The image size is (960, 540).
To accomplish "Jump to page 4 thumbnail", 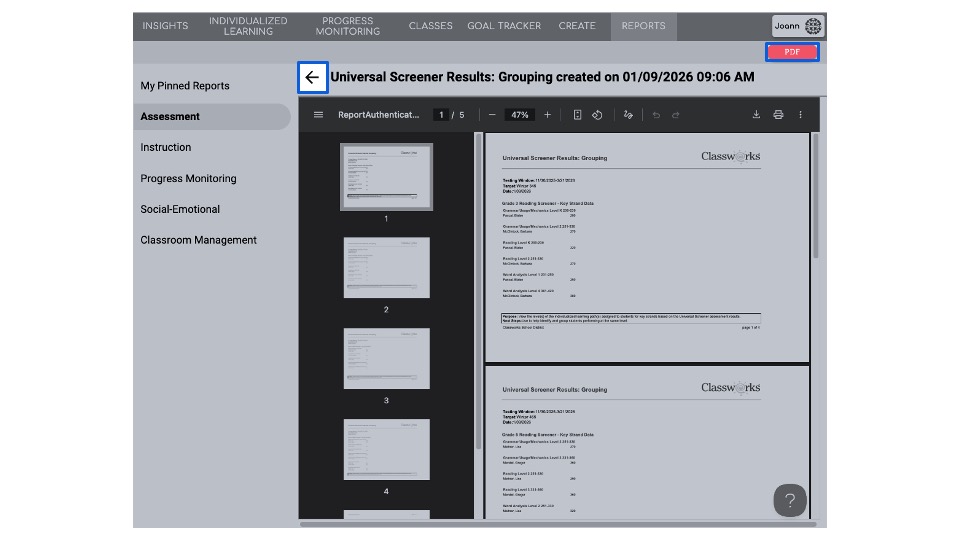I will pyautogui.click(x=386, y=449).
